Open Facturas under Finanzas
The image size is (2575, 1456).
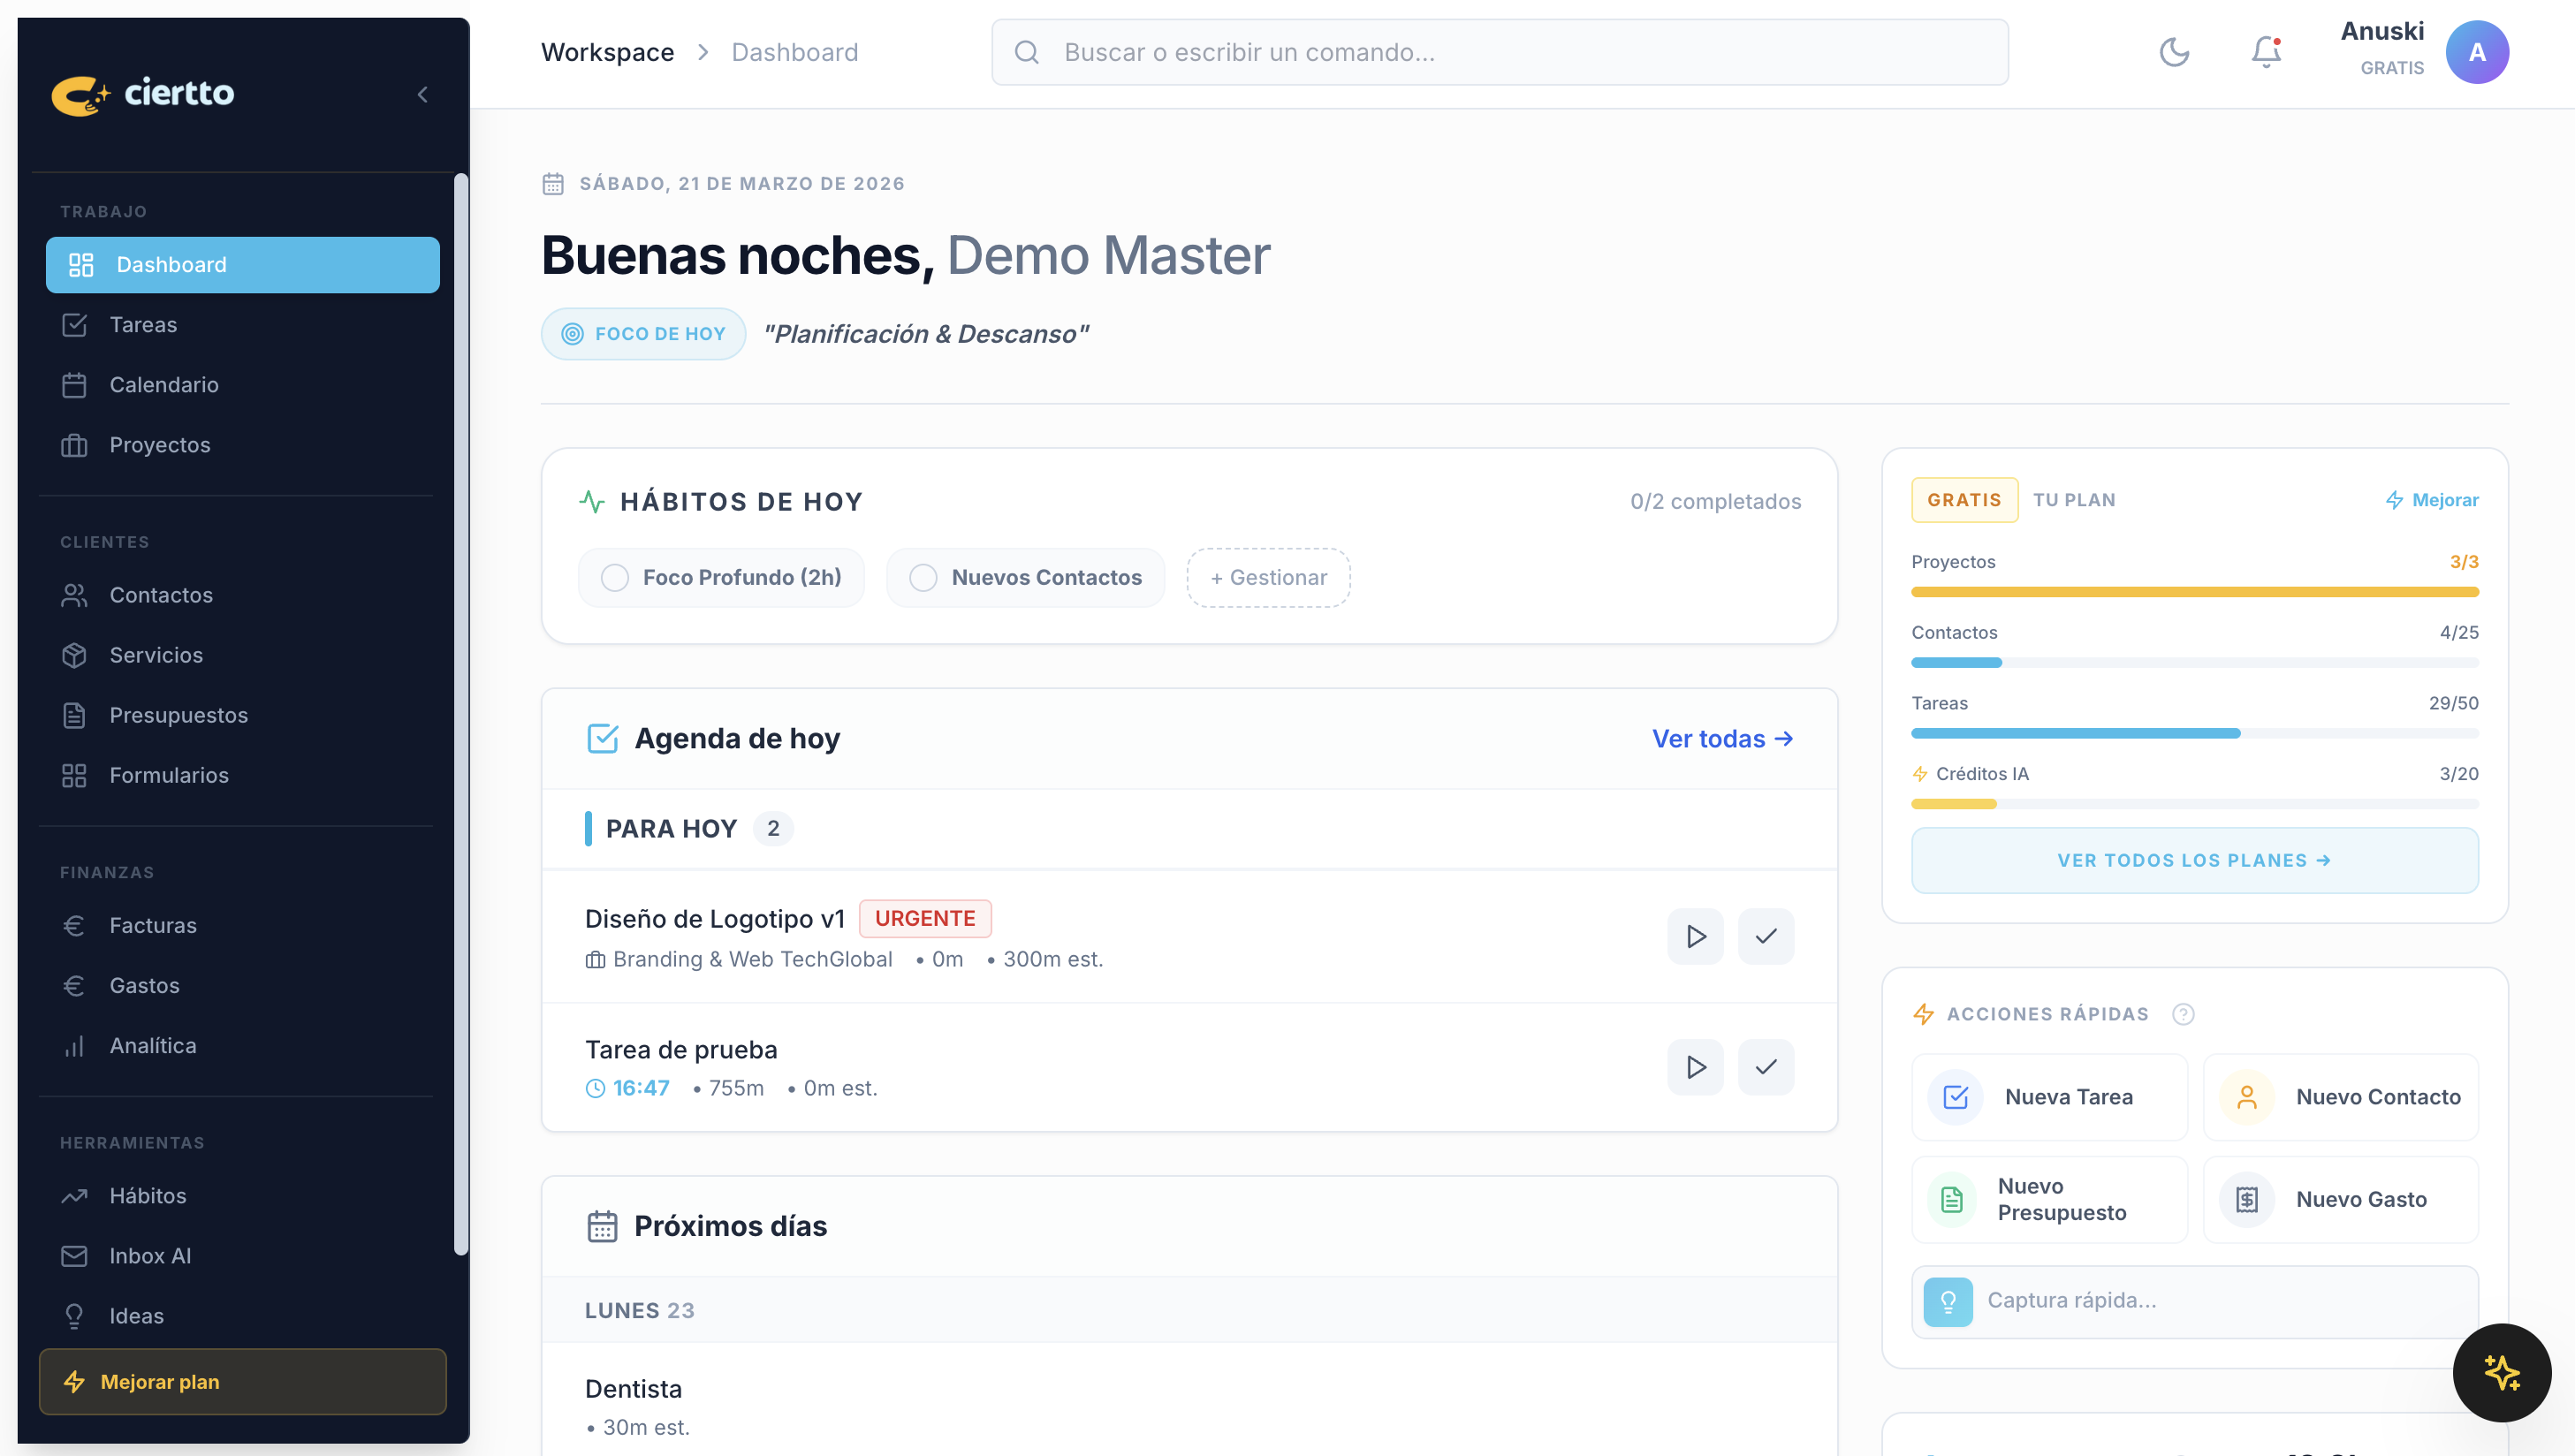pos(152,925)
